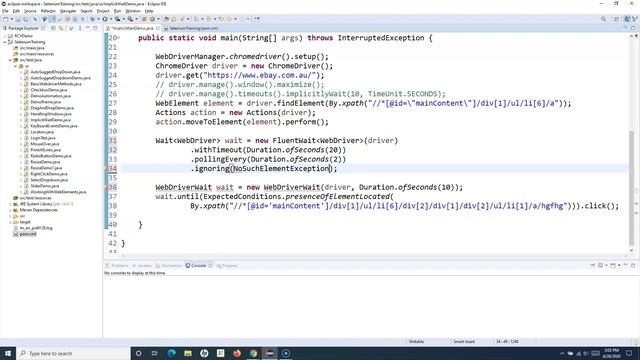The width and height of the screenshot is (640, 360).
Task: Click Collapse All in Package Explorer
Action: click(53, 28)
